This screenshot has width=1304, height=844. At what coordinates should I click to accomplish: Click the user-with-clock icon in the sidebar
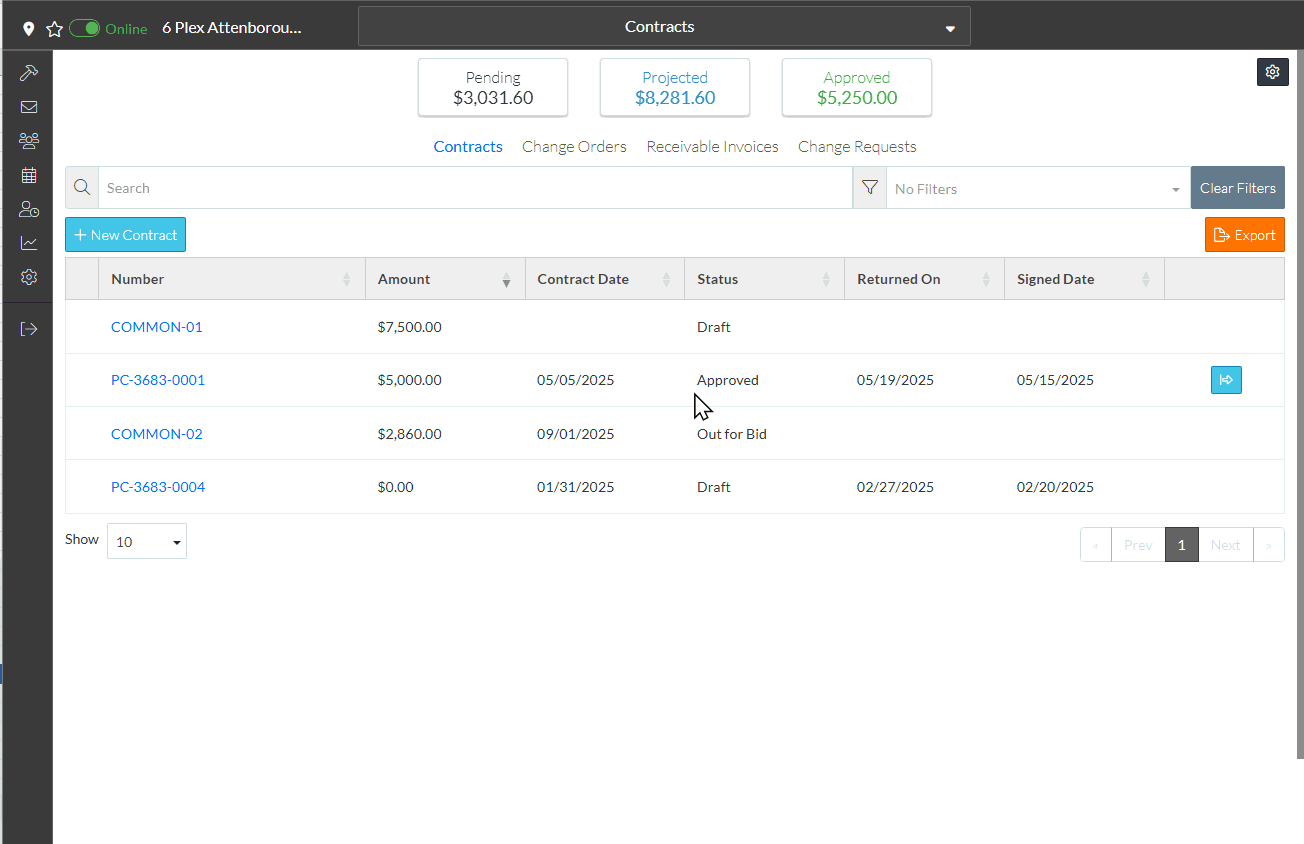click(29, 209)
